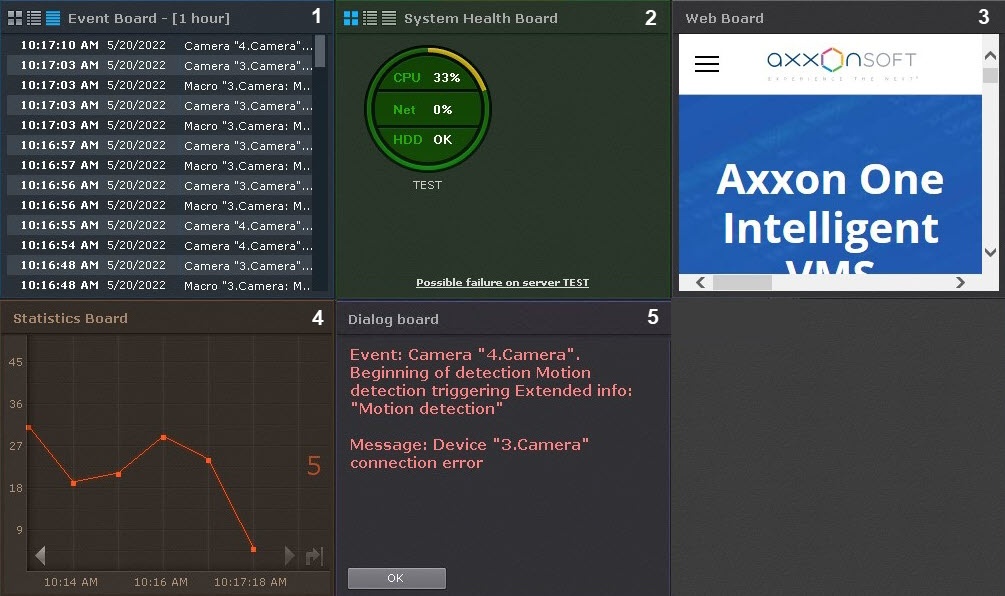Click the CPU 33% indicator
Viewport: 1005px width, 596px height.
point(427,78)
